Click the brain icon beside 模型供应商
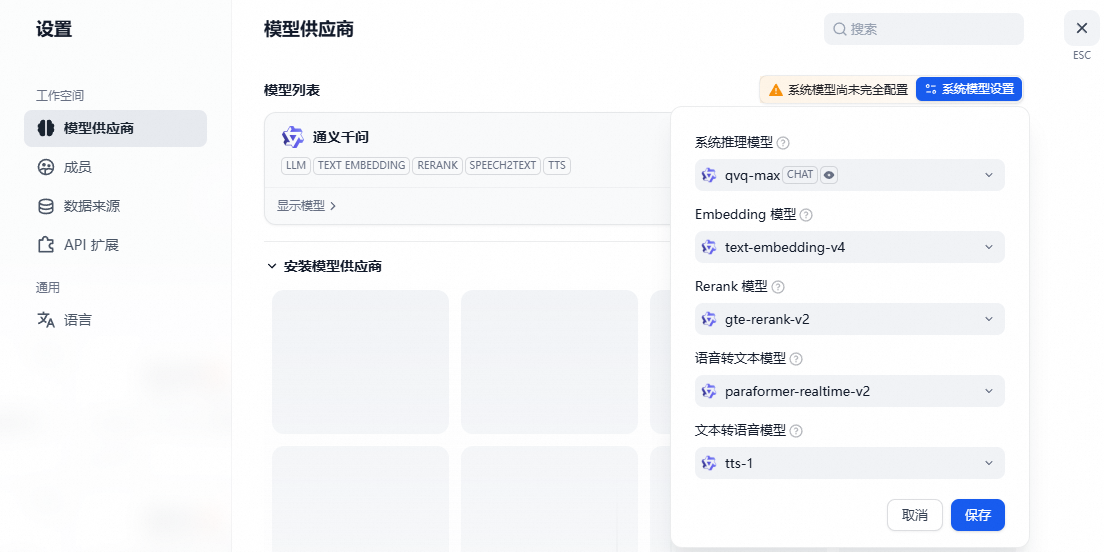Viewport: 1104px width, 552px height. [x=46, y=128]
